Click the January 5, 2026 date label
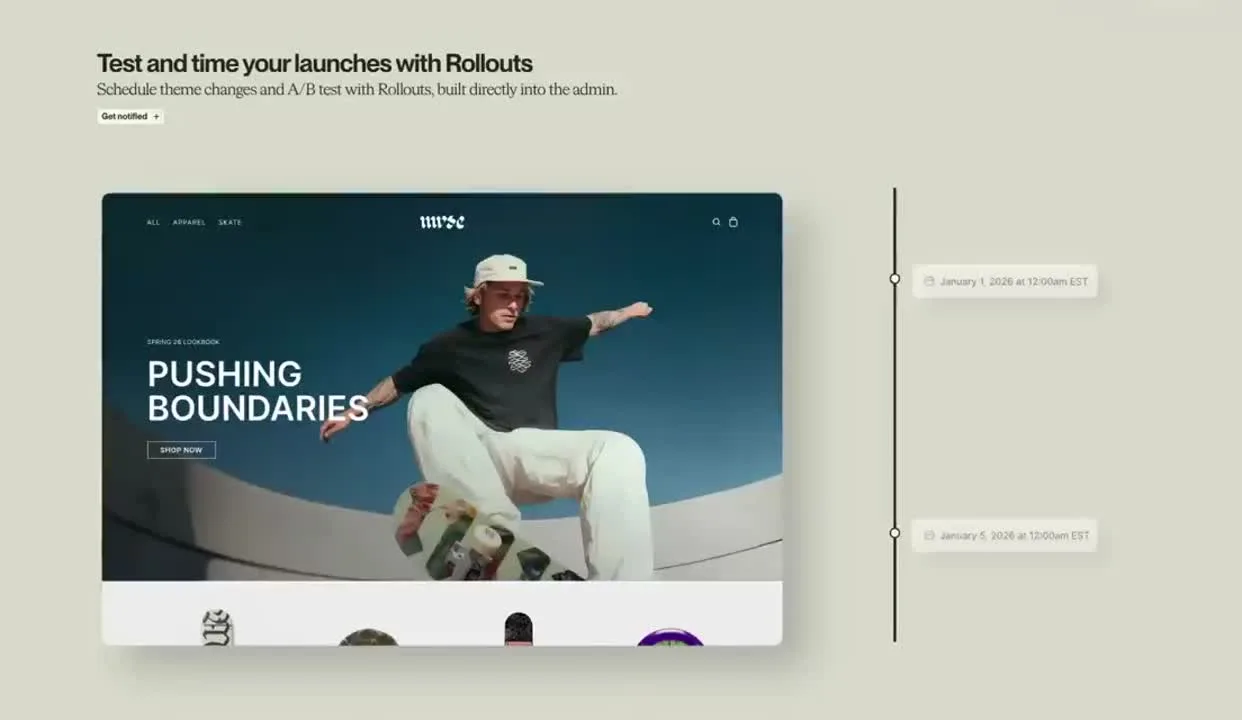The width and height of the screenshot is (1242, 720). click(x=1005, y=536)
